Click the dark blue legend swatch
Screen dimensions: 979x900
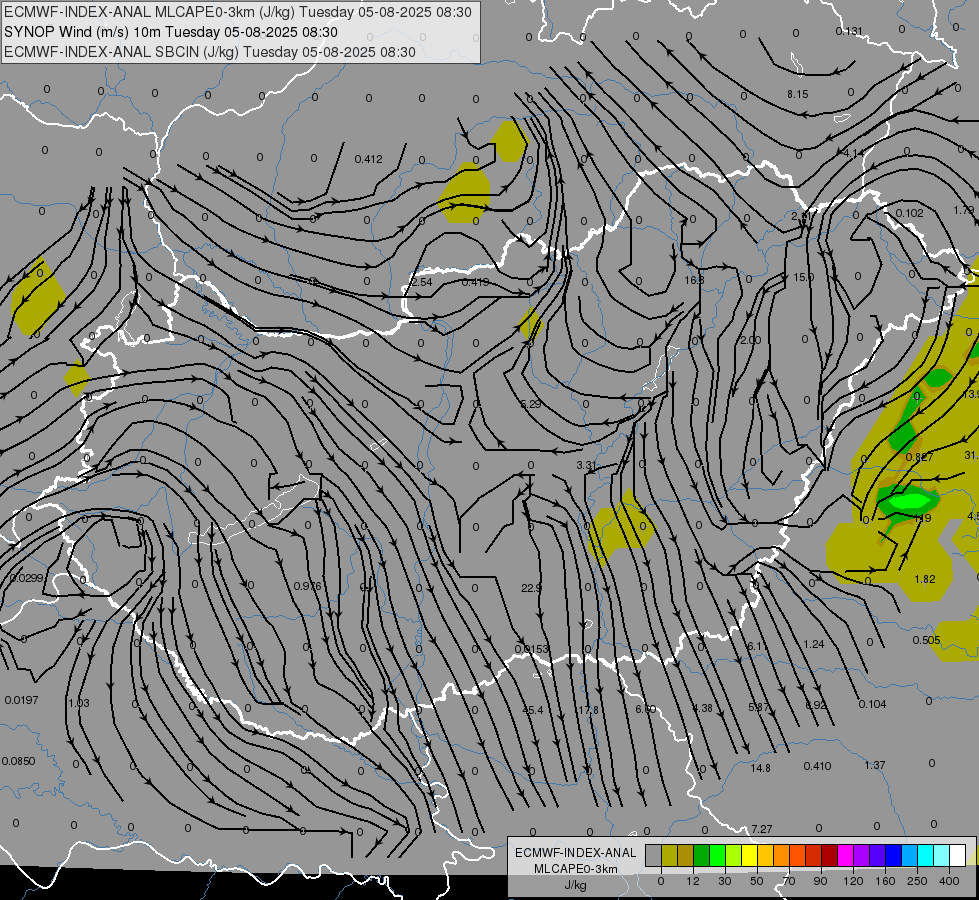pyautogui.click(x=893, y=855)
